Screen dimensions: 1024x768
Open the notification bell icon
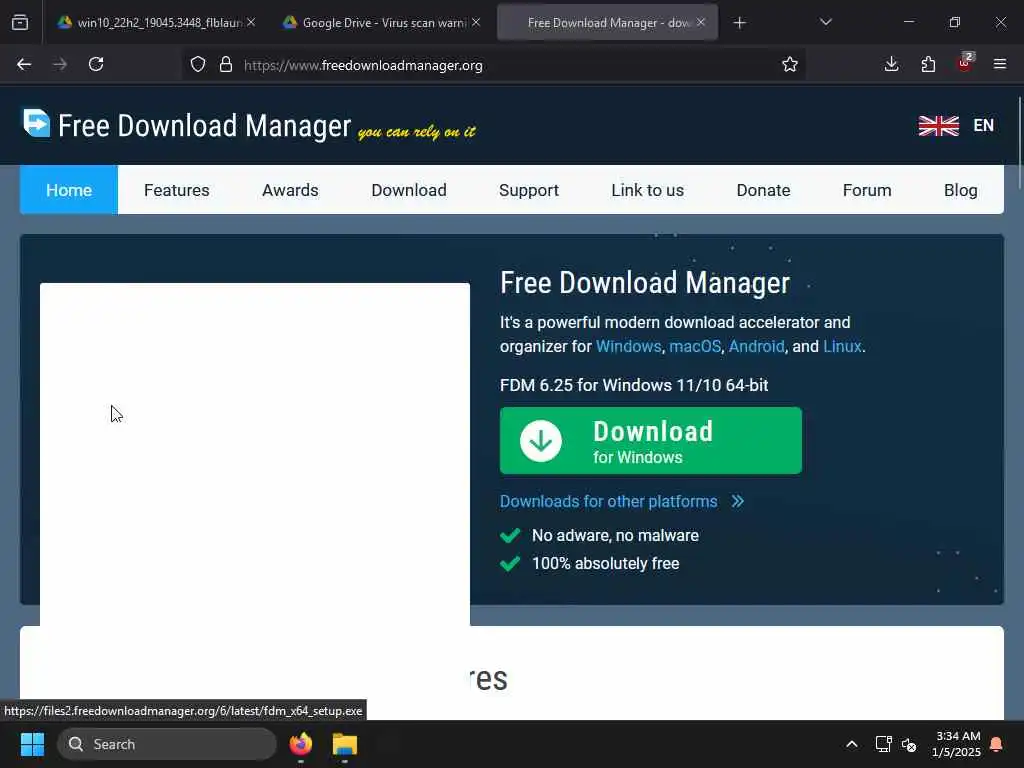(997, 744)
